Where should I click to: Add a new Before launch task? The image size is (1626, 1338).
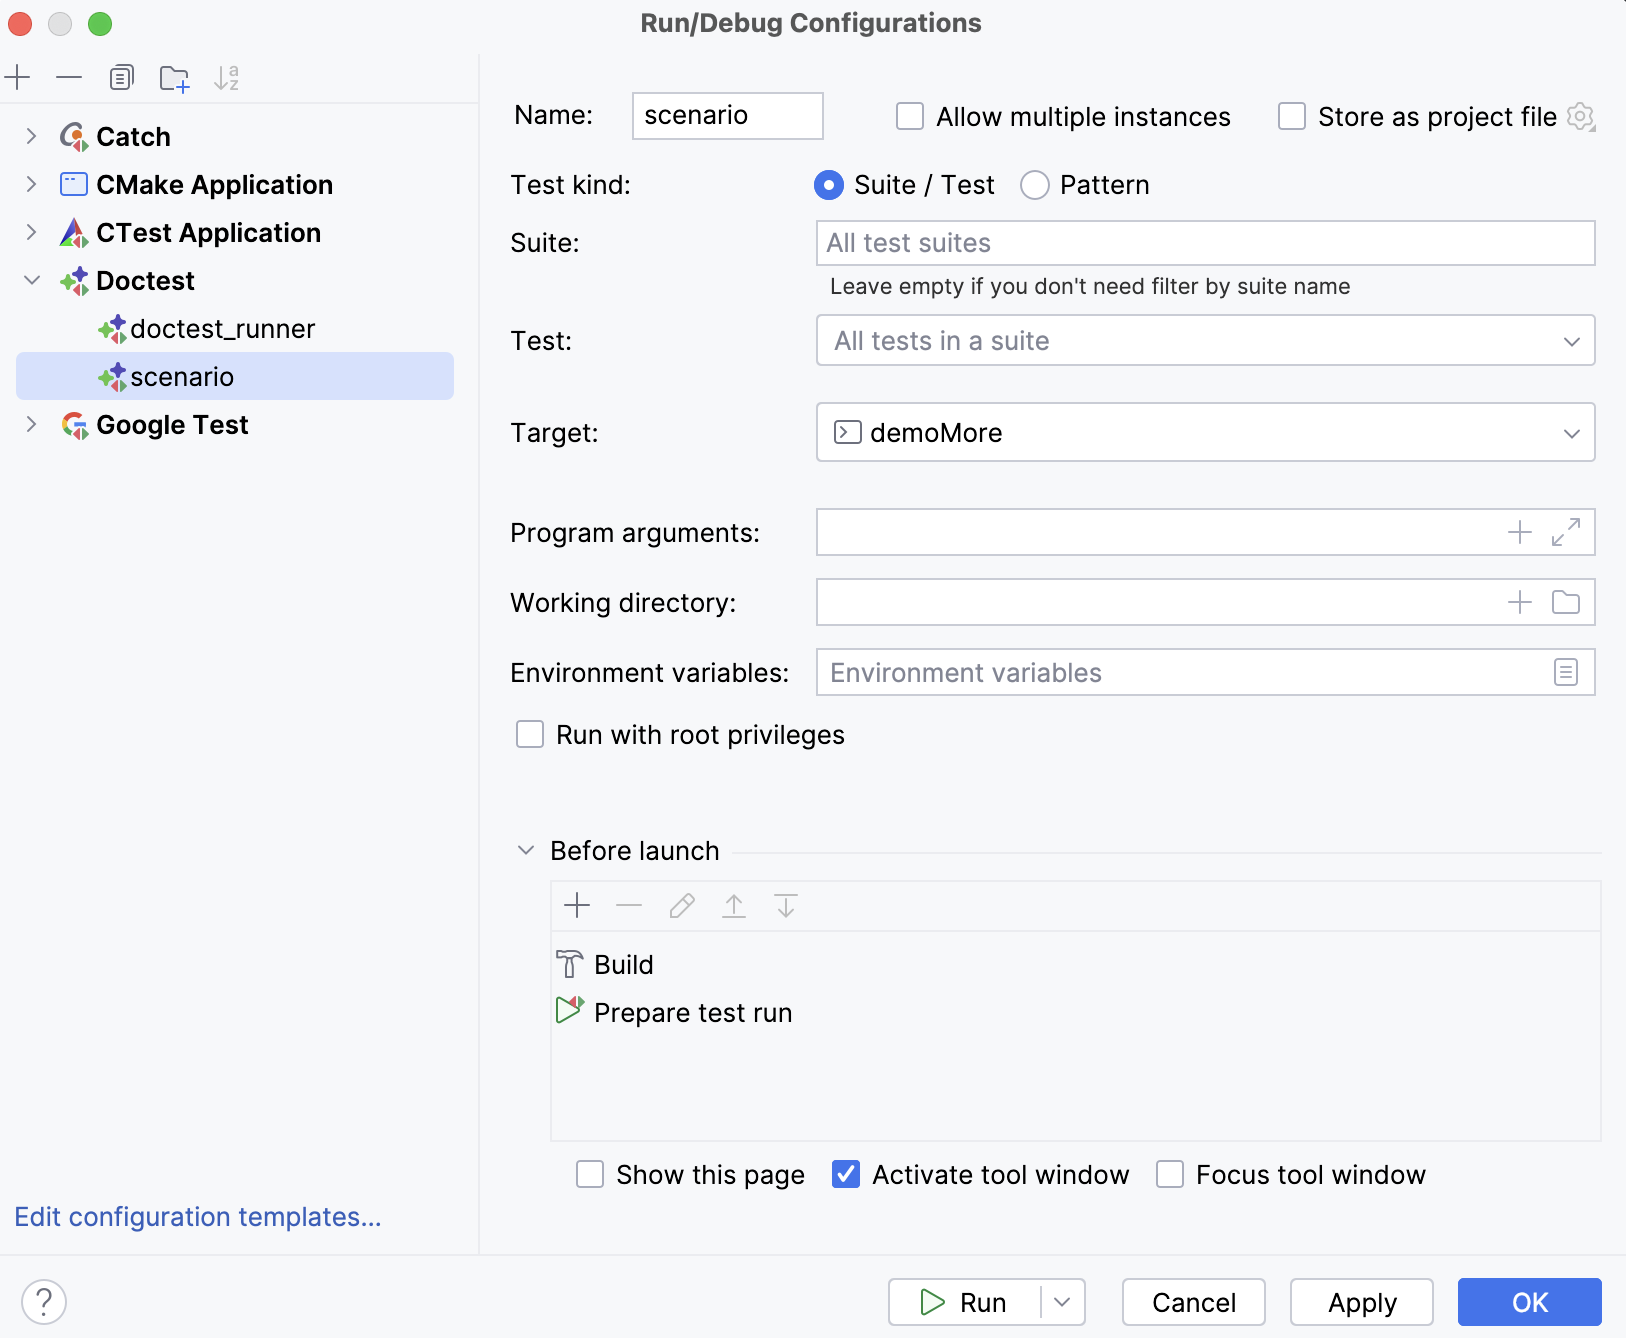tap(578, 905)
